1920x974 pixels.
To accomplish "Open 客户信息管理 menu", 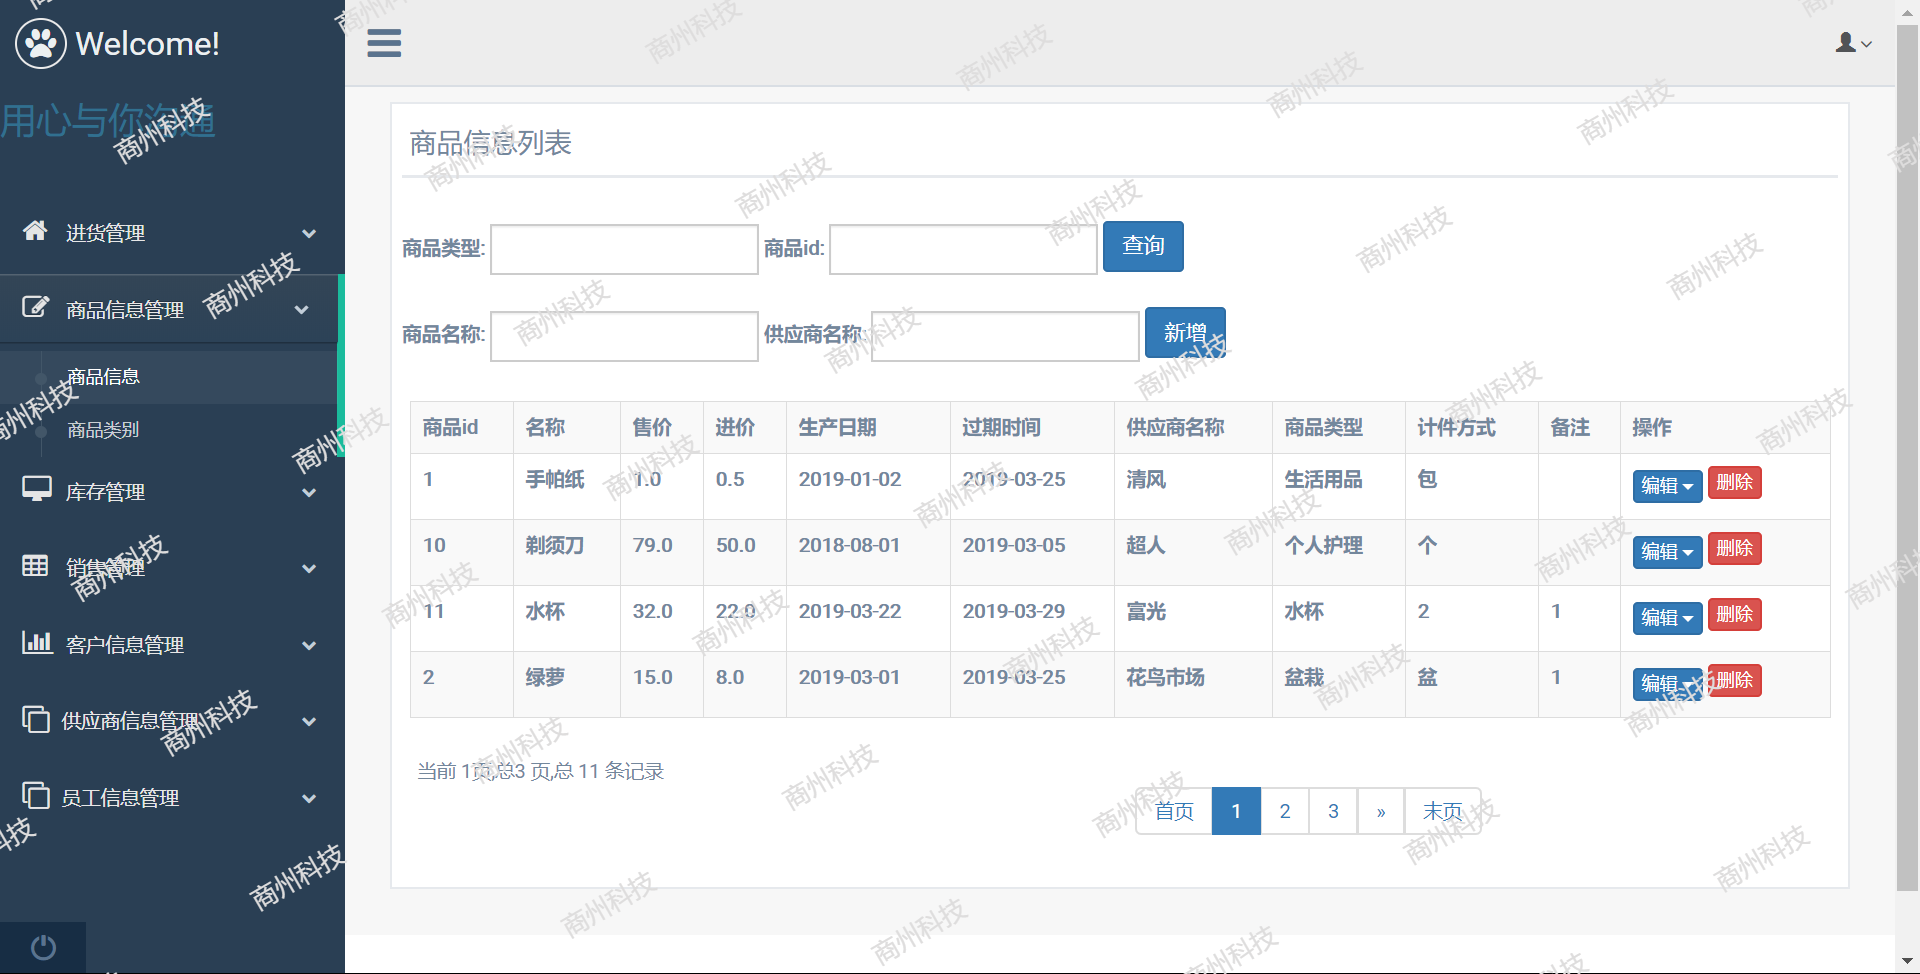I will tap(170, 645).
